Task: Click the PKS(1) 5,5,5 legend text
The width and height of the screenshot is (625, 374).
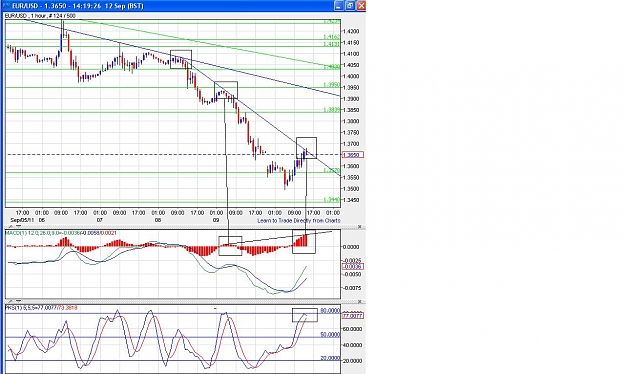Action: tap(41, 307)
